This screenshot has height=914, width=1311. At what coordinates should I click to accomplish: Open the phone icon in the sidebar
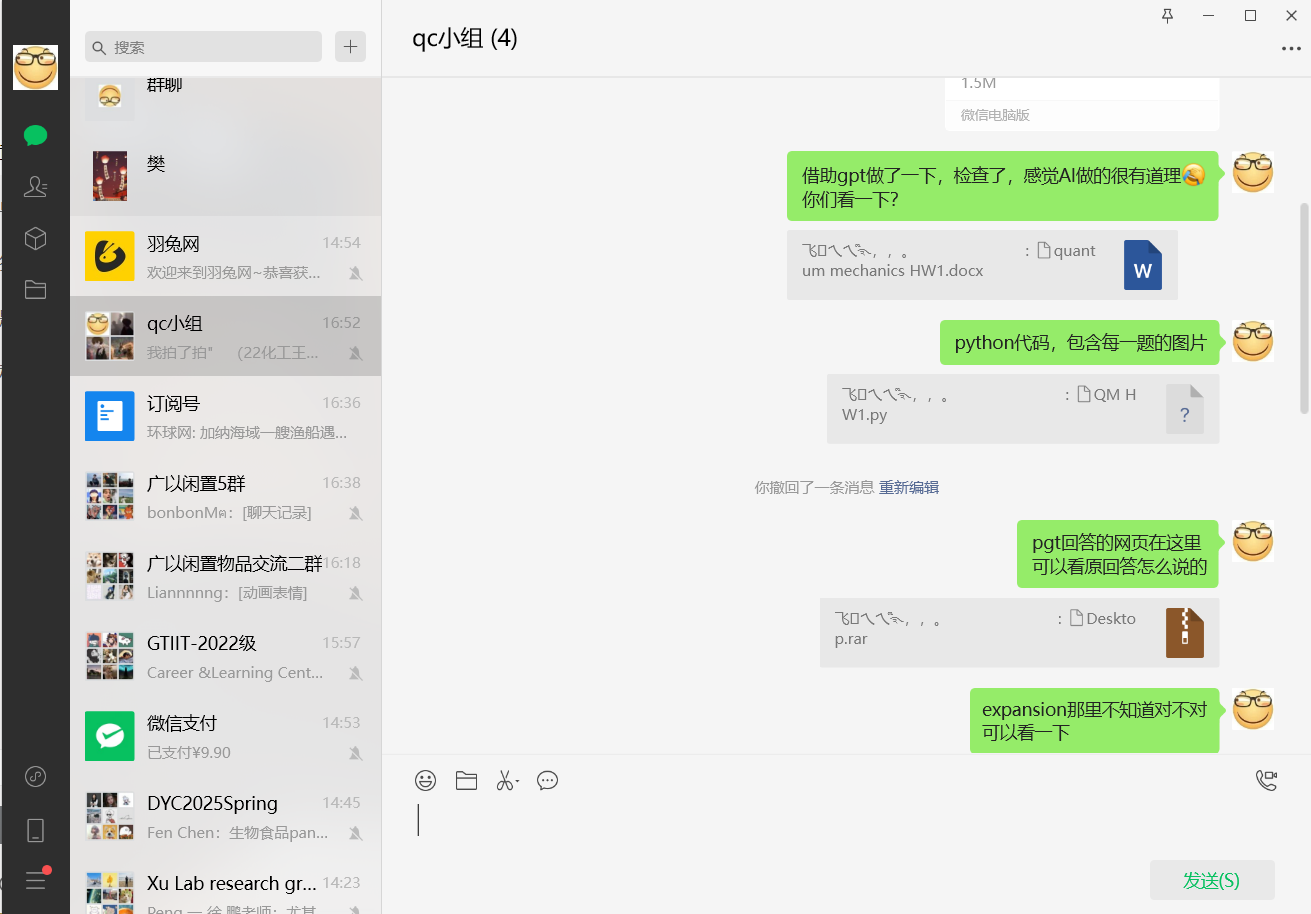36,830
